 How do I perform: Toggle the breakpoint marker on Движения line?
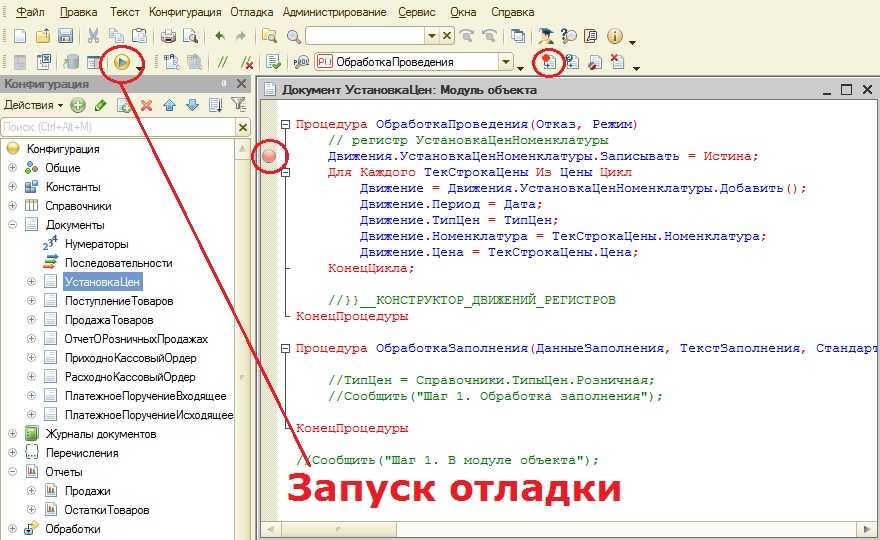[269, 156]
